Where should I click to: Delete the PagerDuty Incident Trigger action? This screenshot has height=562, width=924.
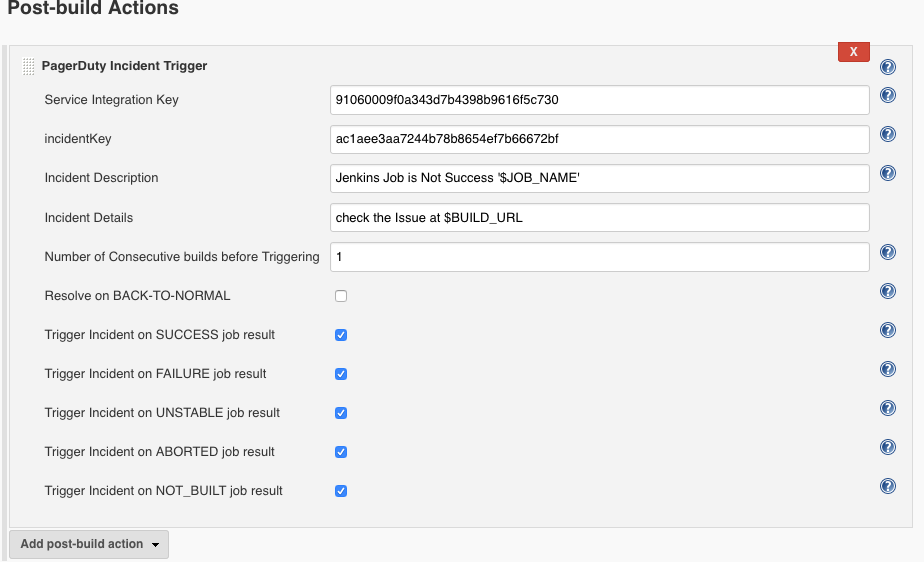tap(853, 51)
